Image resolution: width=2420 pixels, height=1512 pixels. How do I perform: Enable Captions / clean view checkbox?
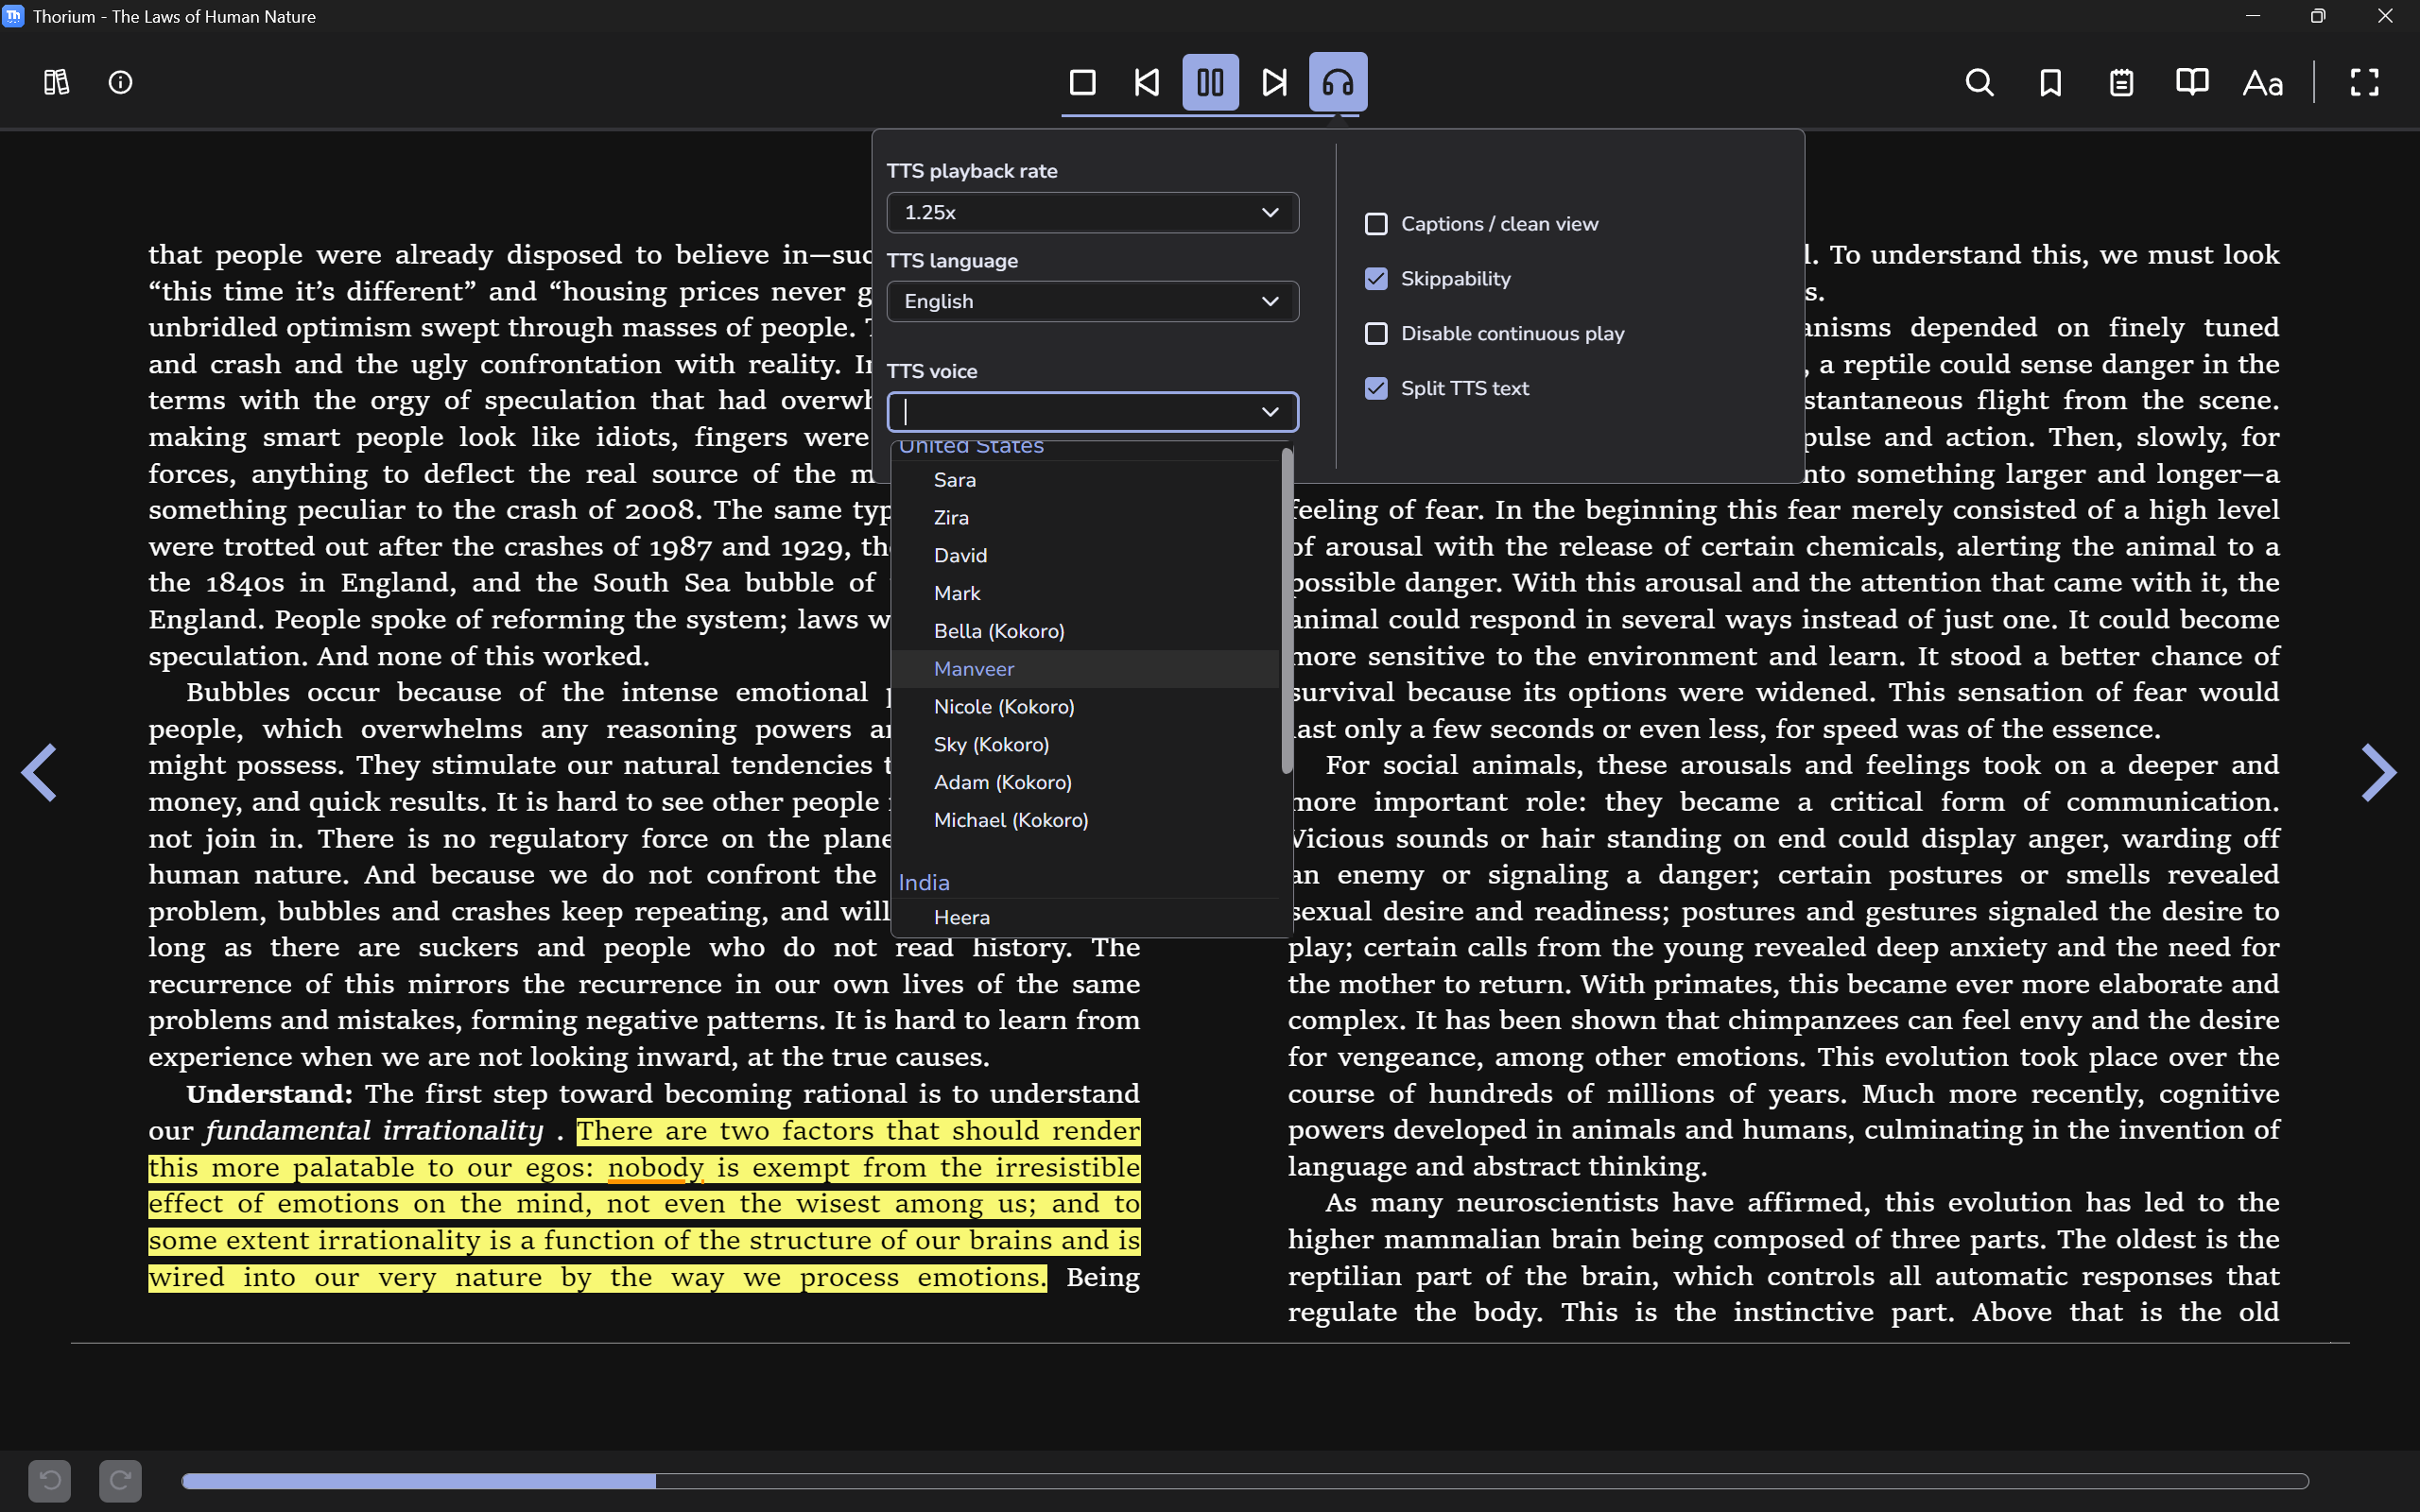[1376, 224]
